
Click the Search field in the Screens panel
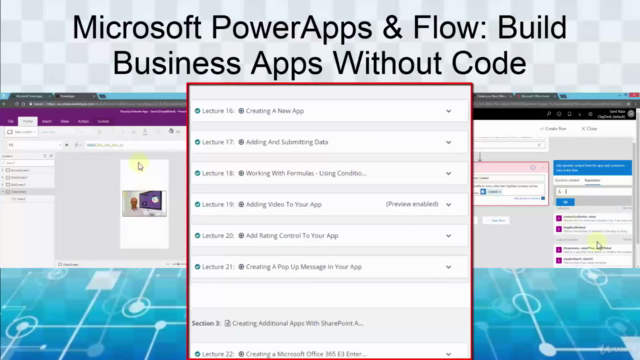27,163
